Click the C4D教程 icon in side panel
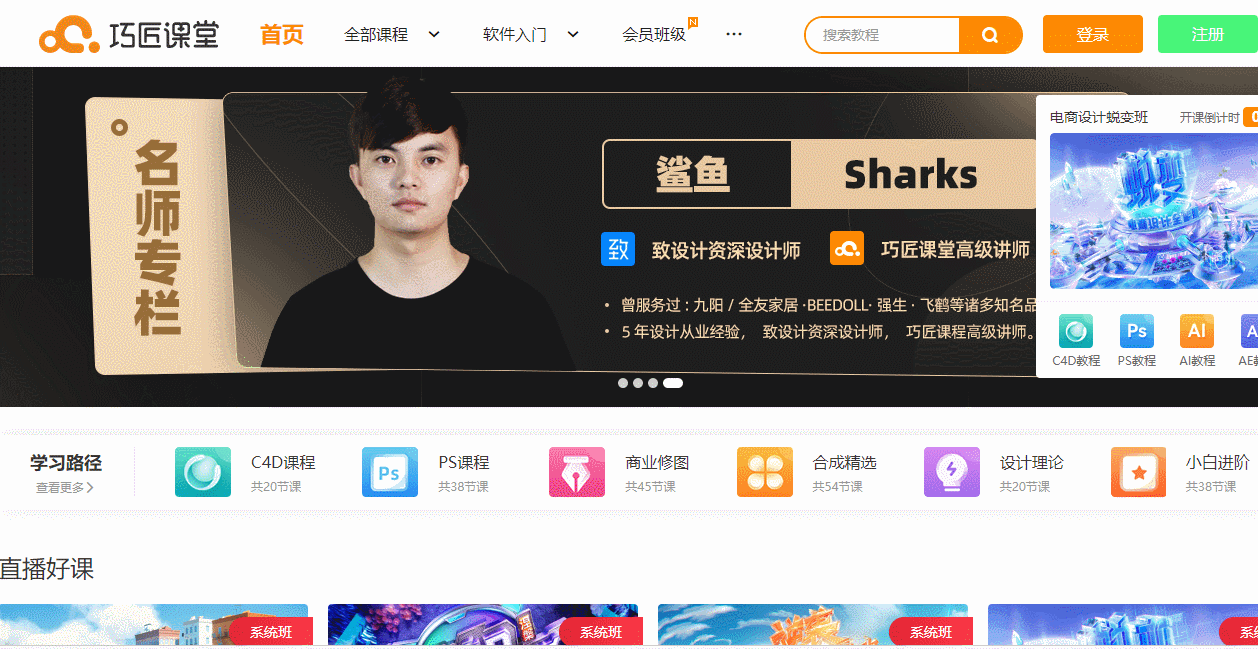Screen dimensions: 1258x649 point(1076,331)
